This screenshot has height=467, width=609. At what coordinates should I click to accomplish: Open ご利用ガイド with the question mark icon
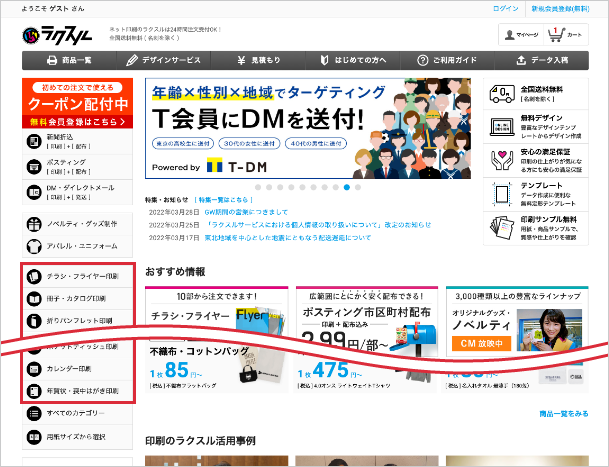pyautogui.click(x=447, y=60)
